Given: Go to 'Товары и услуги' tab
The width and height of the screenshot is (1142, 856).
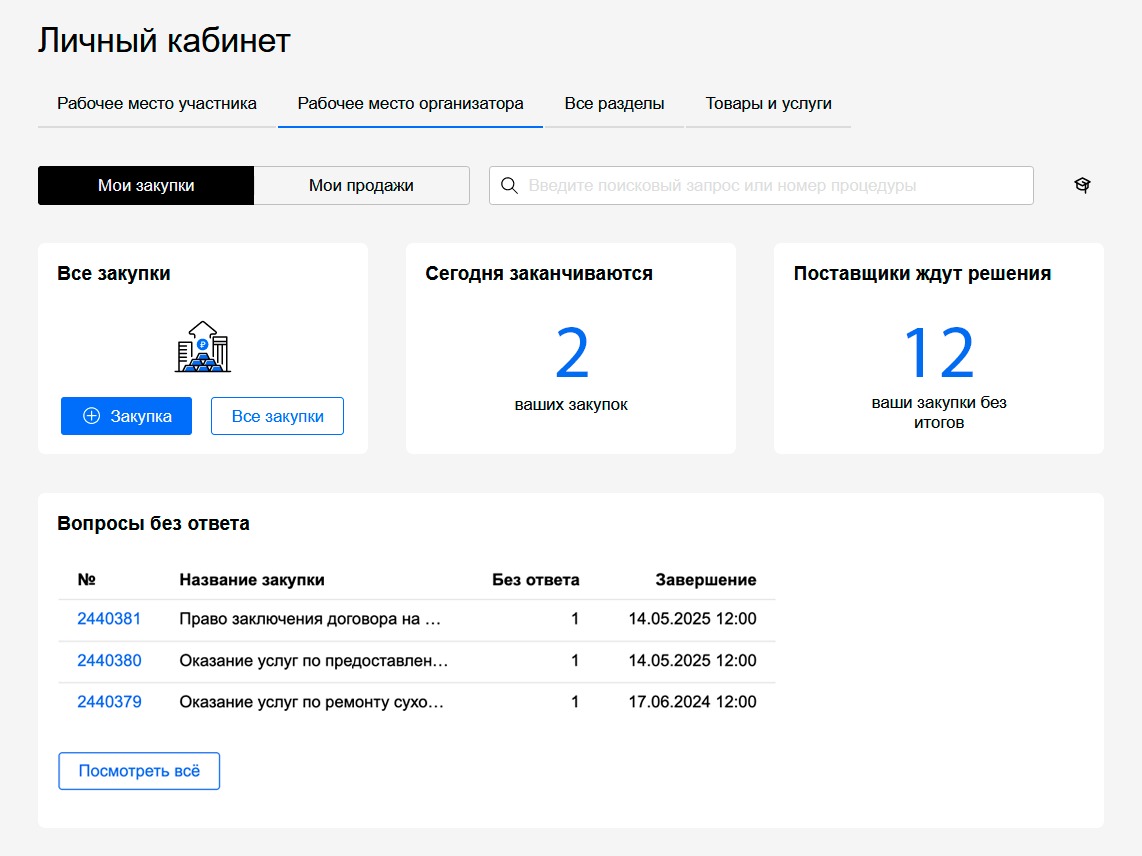Looking at the screenshot, I should pos(768,104).
